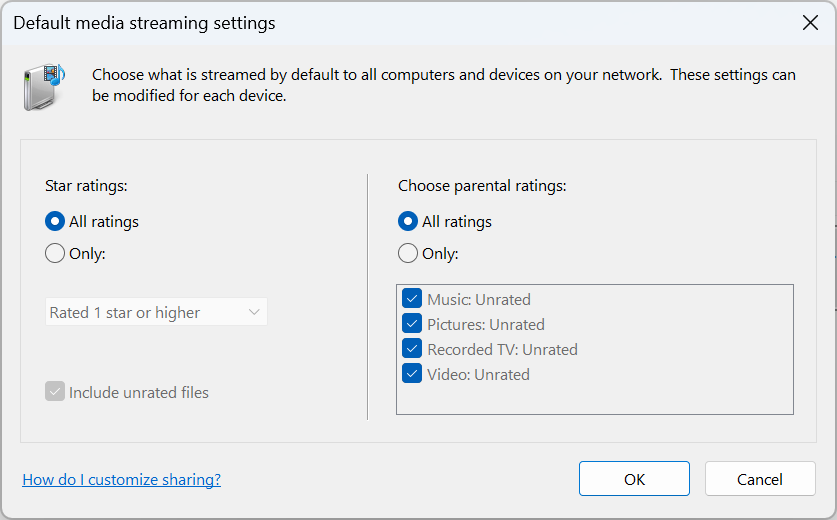Click the star rating dropdown arrow
Screen dimensions: 837x520
coord(254,312)
